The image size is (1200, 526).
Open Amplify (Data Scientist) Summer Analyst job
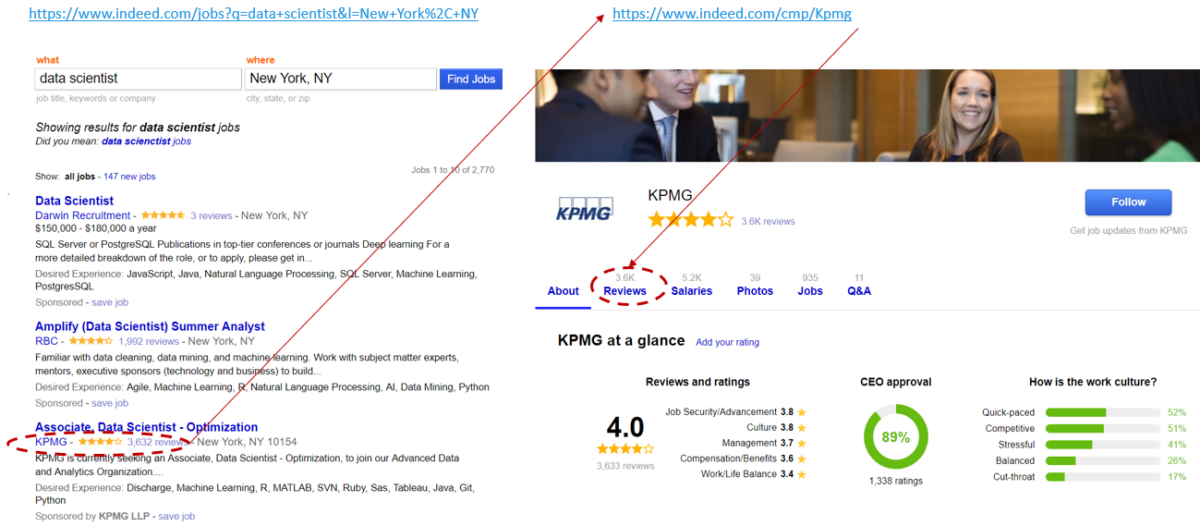150,326
